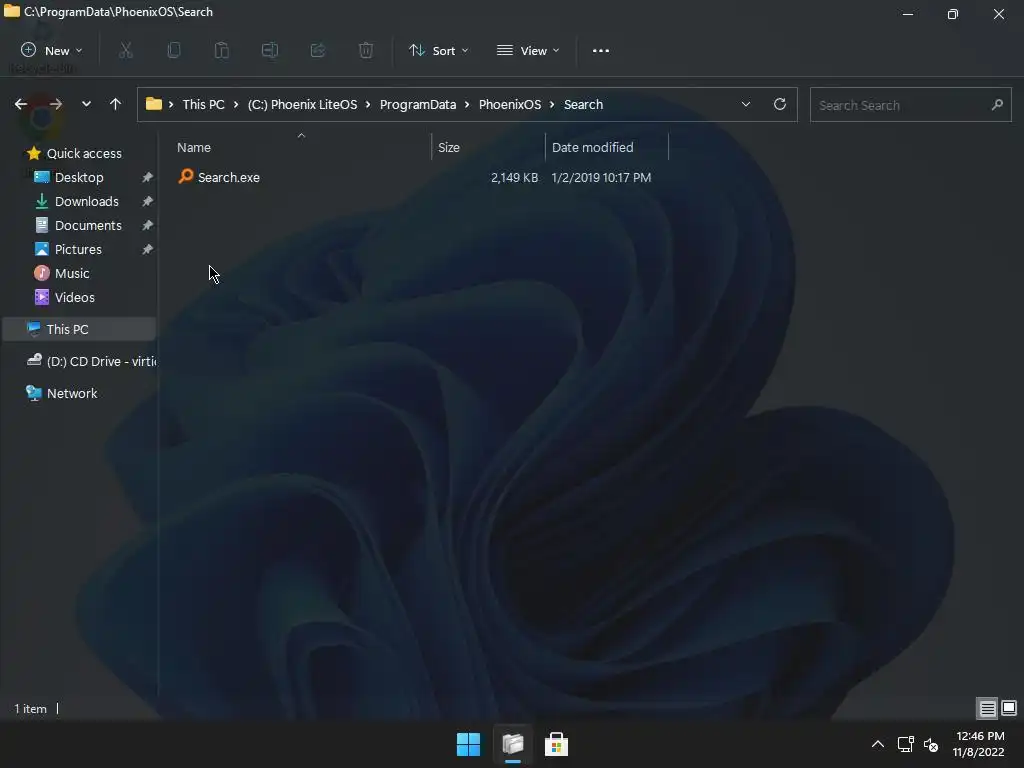
Task: Open Videos in the sidebar
Action: click(74, 297)
